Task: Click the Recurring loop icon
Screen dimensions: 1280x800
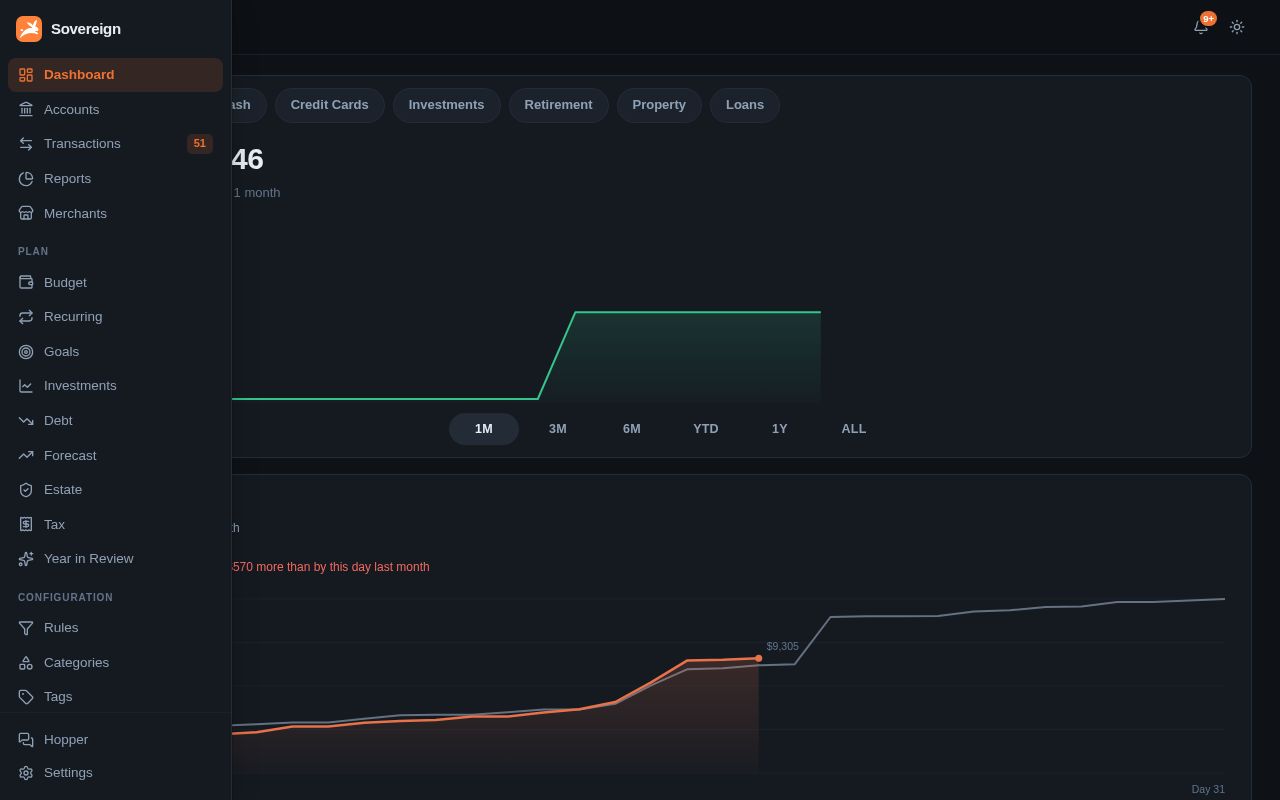Action: click(x=26, y=317)
